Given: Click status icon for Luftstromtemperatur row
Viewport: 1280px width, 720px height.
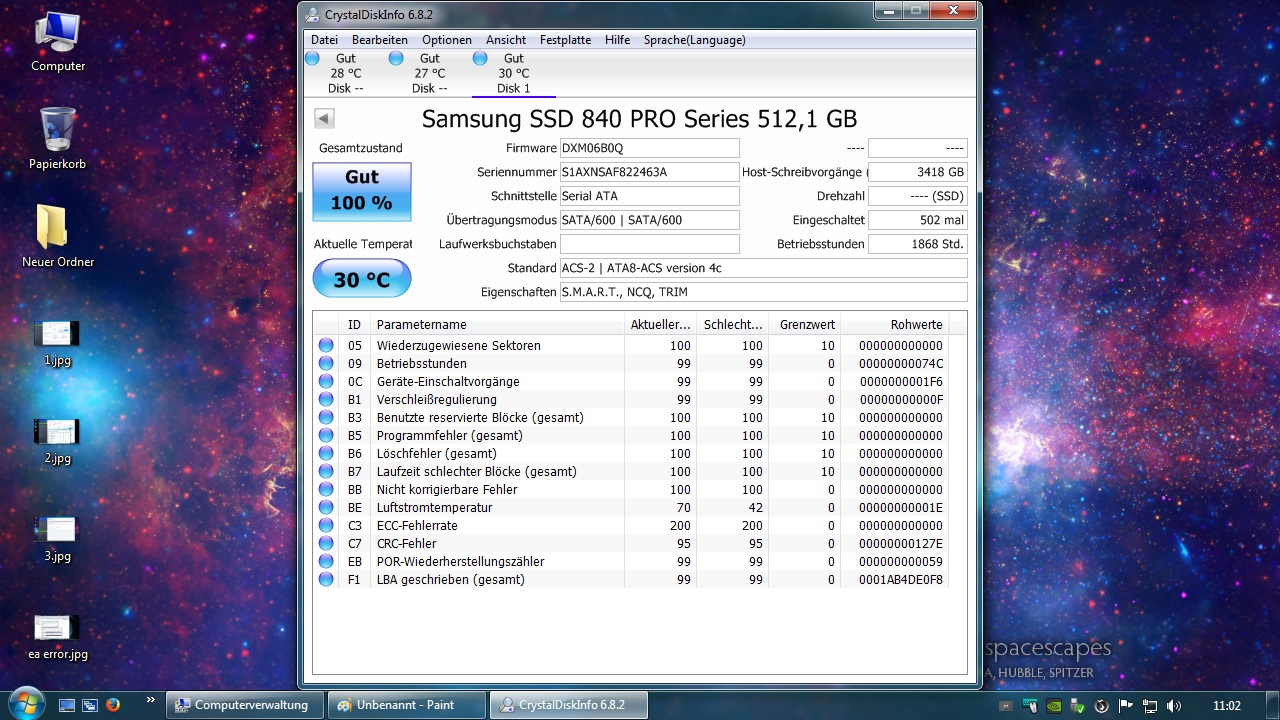Looking at the screenshot, I should [326, 507].
